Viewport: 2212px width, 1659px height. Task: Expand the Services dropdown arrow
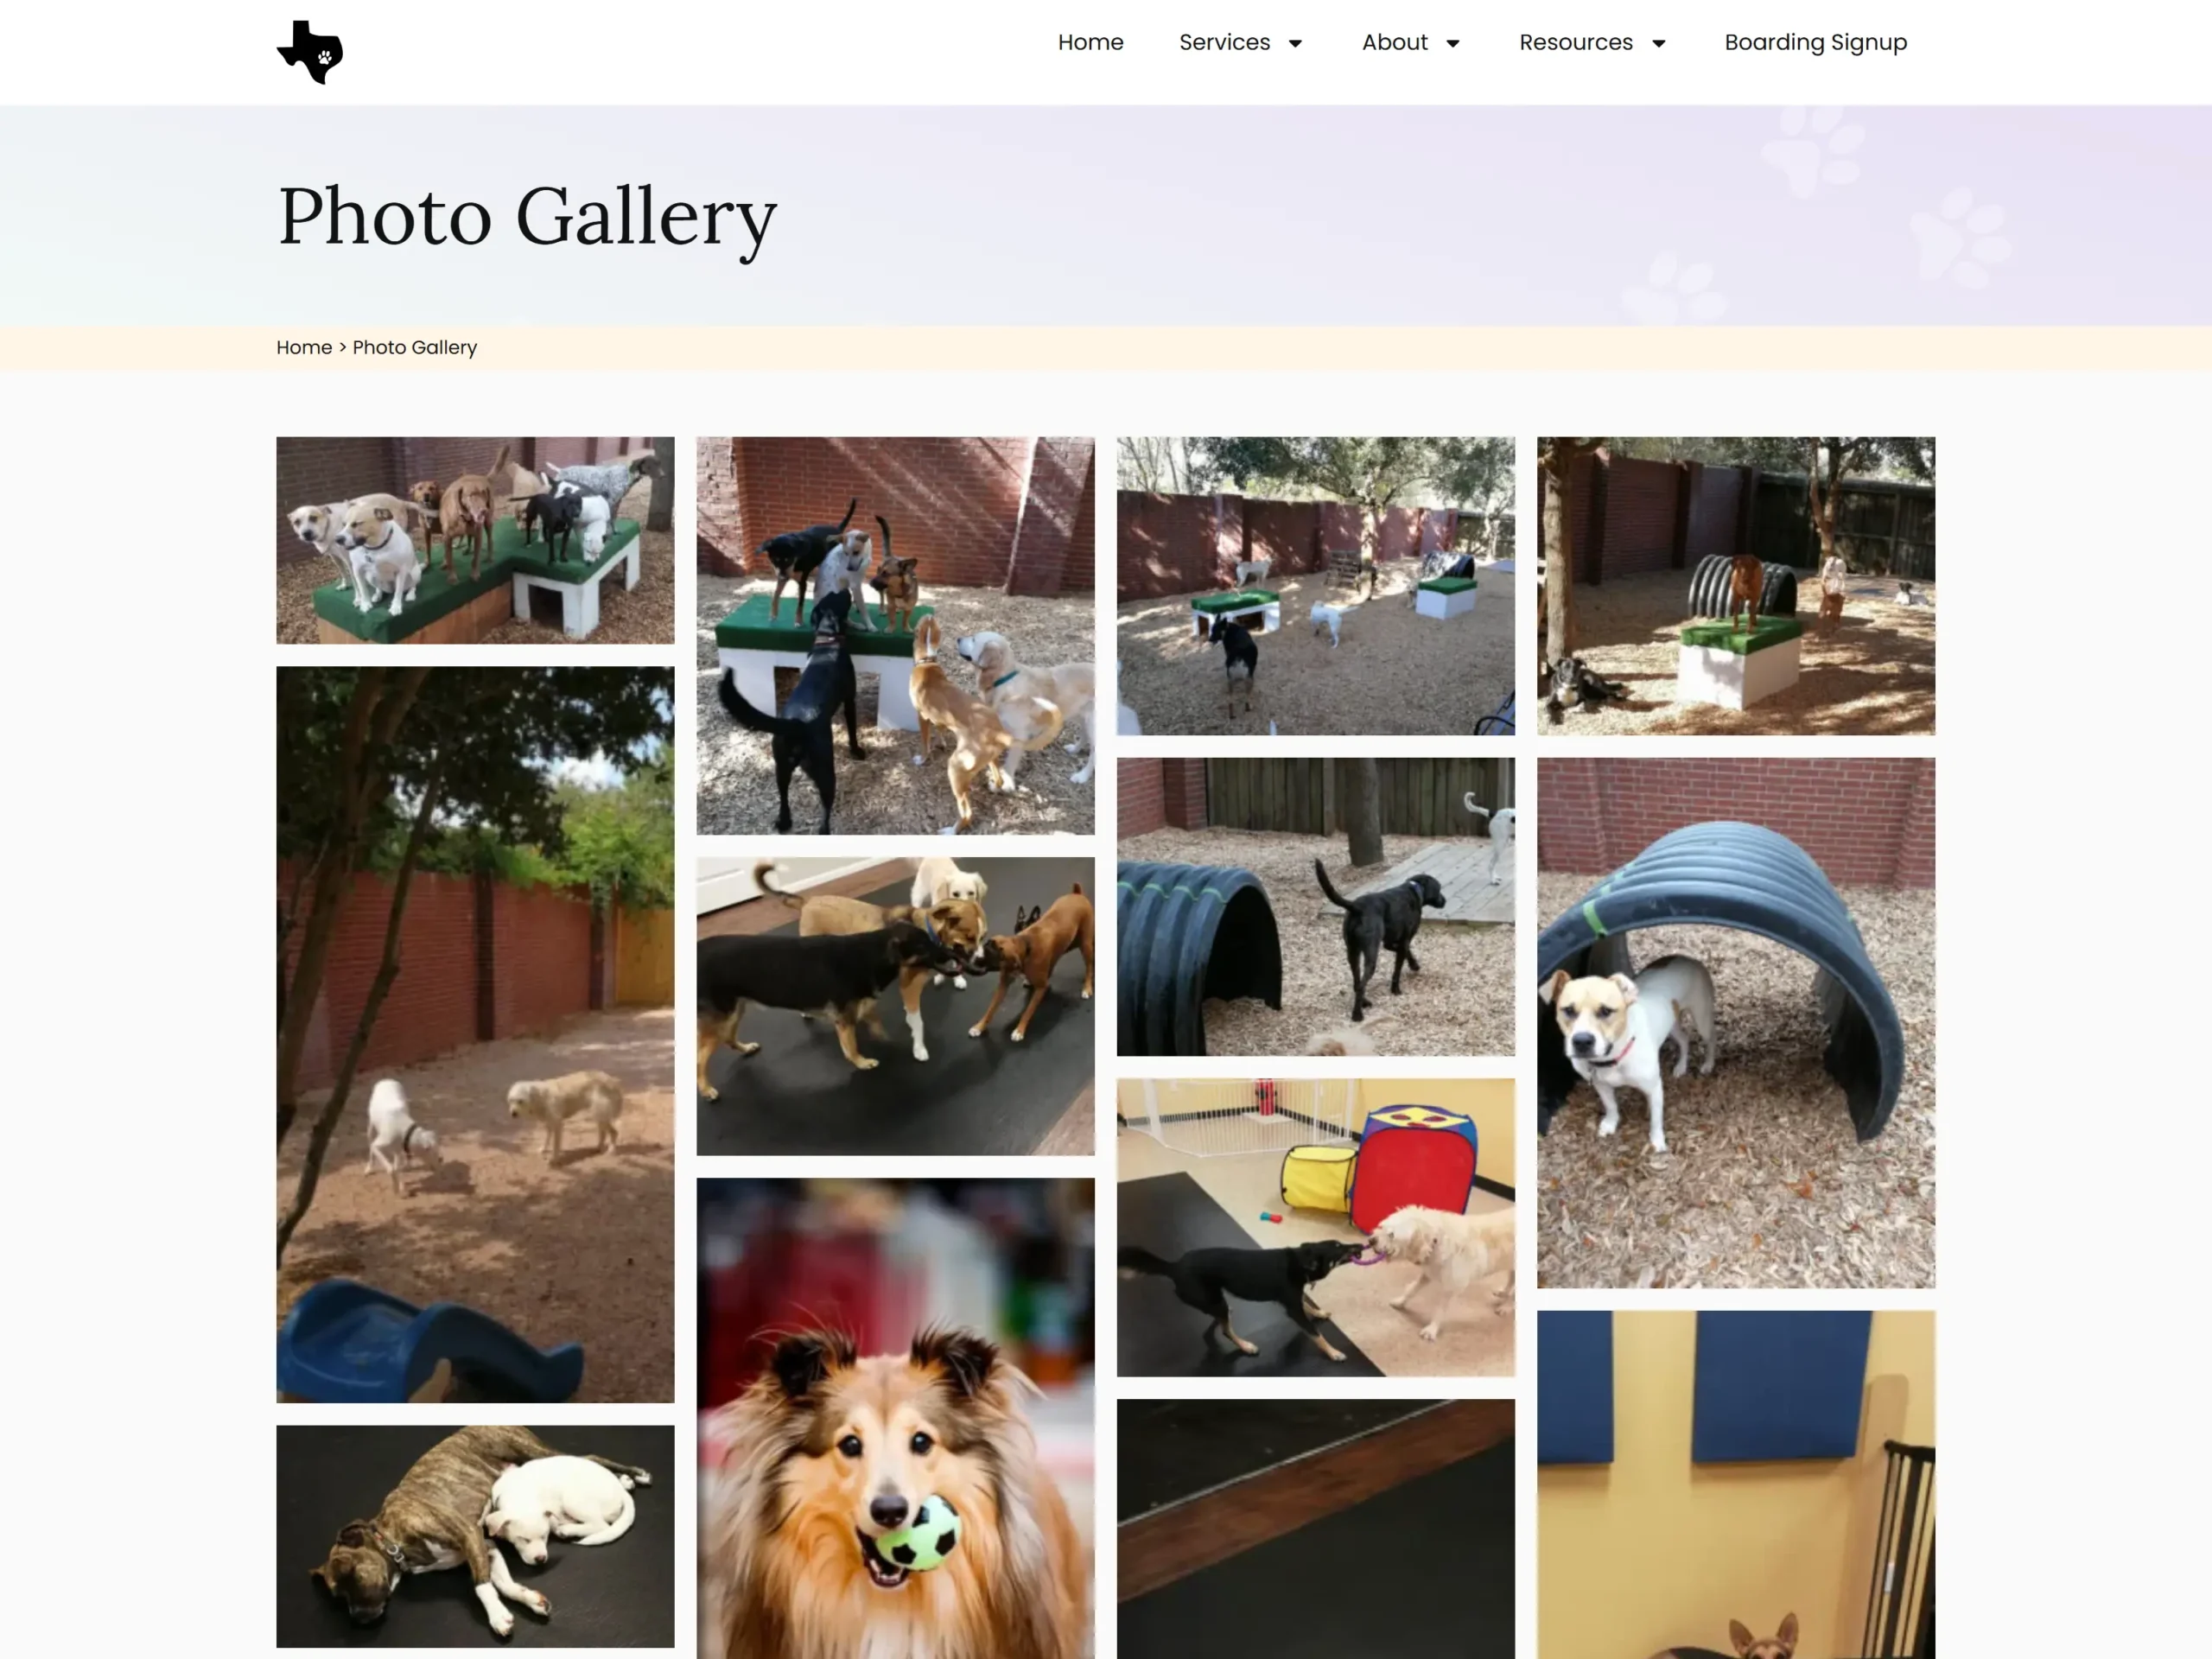[1295, 43]
